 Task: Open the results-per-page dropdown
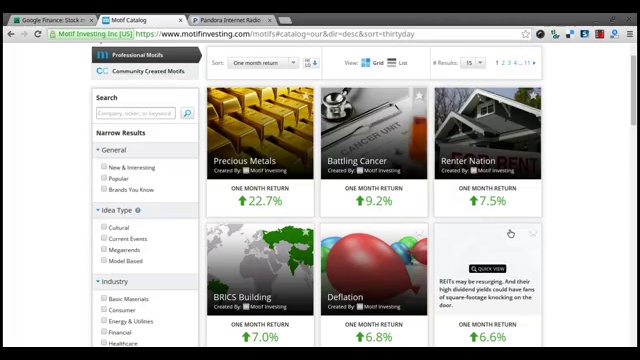coord(473,63)
